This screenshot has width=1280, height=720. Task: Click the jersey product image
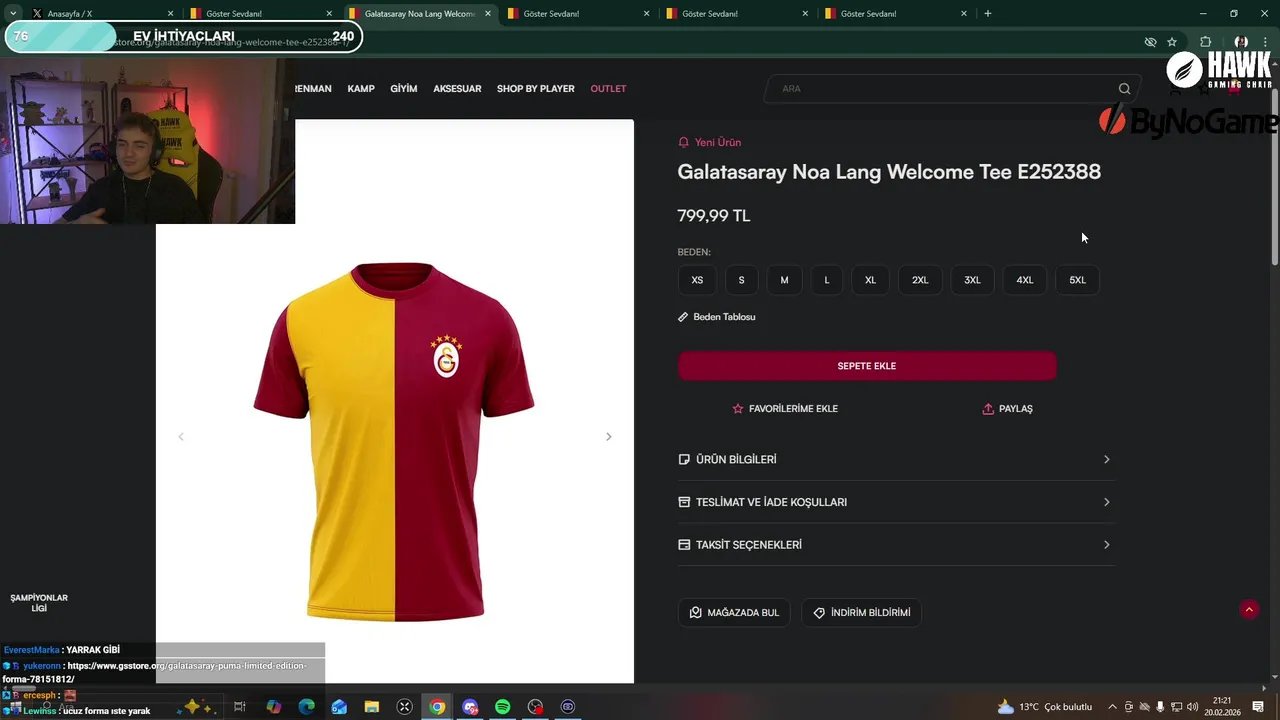394,440
